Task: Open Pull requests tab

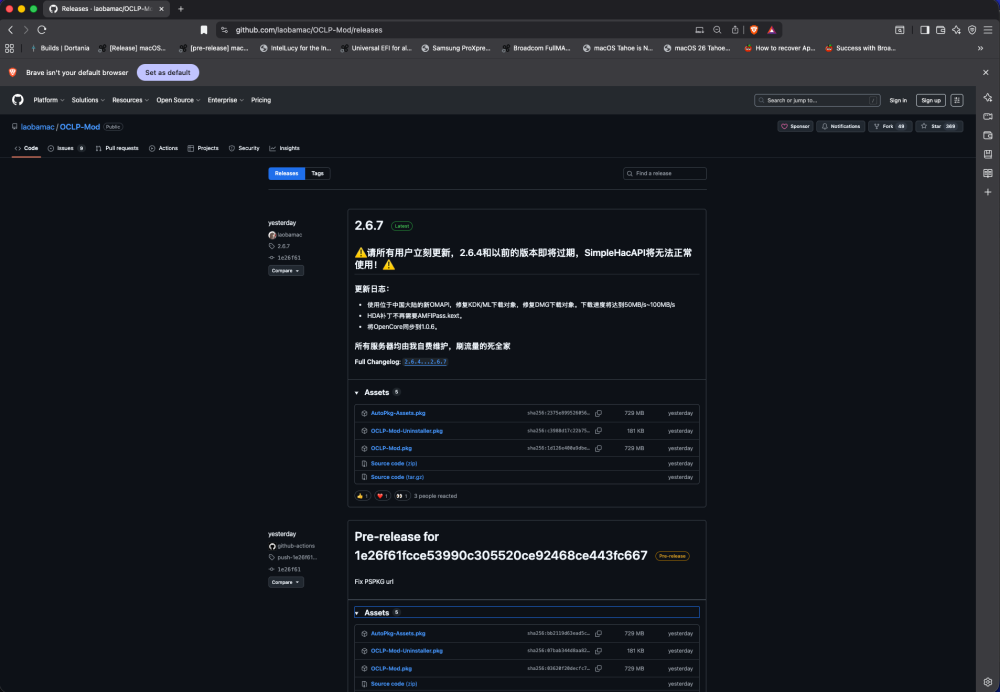Action: pyautogui.click(x=117, y=148)
